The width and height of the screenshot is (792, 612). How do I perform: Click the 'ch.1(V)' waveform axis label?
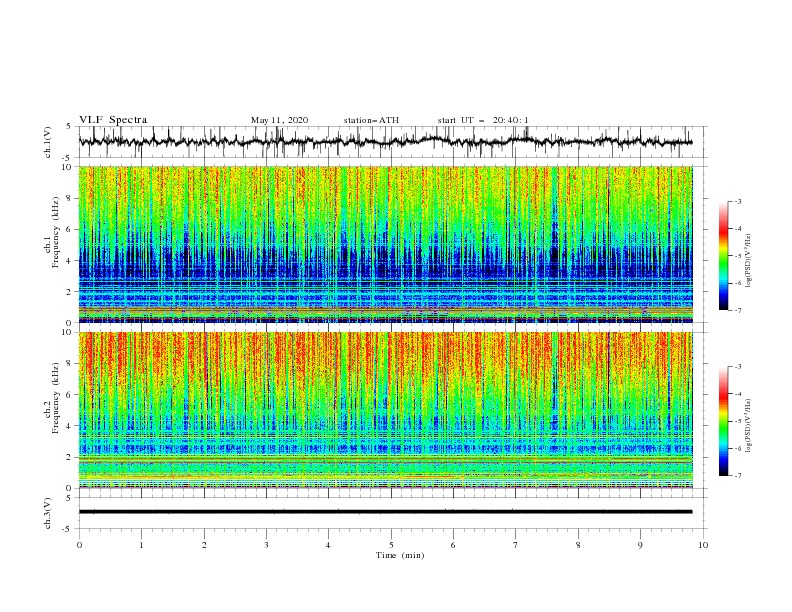(48, 142)
